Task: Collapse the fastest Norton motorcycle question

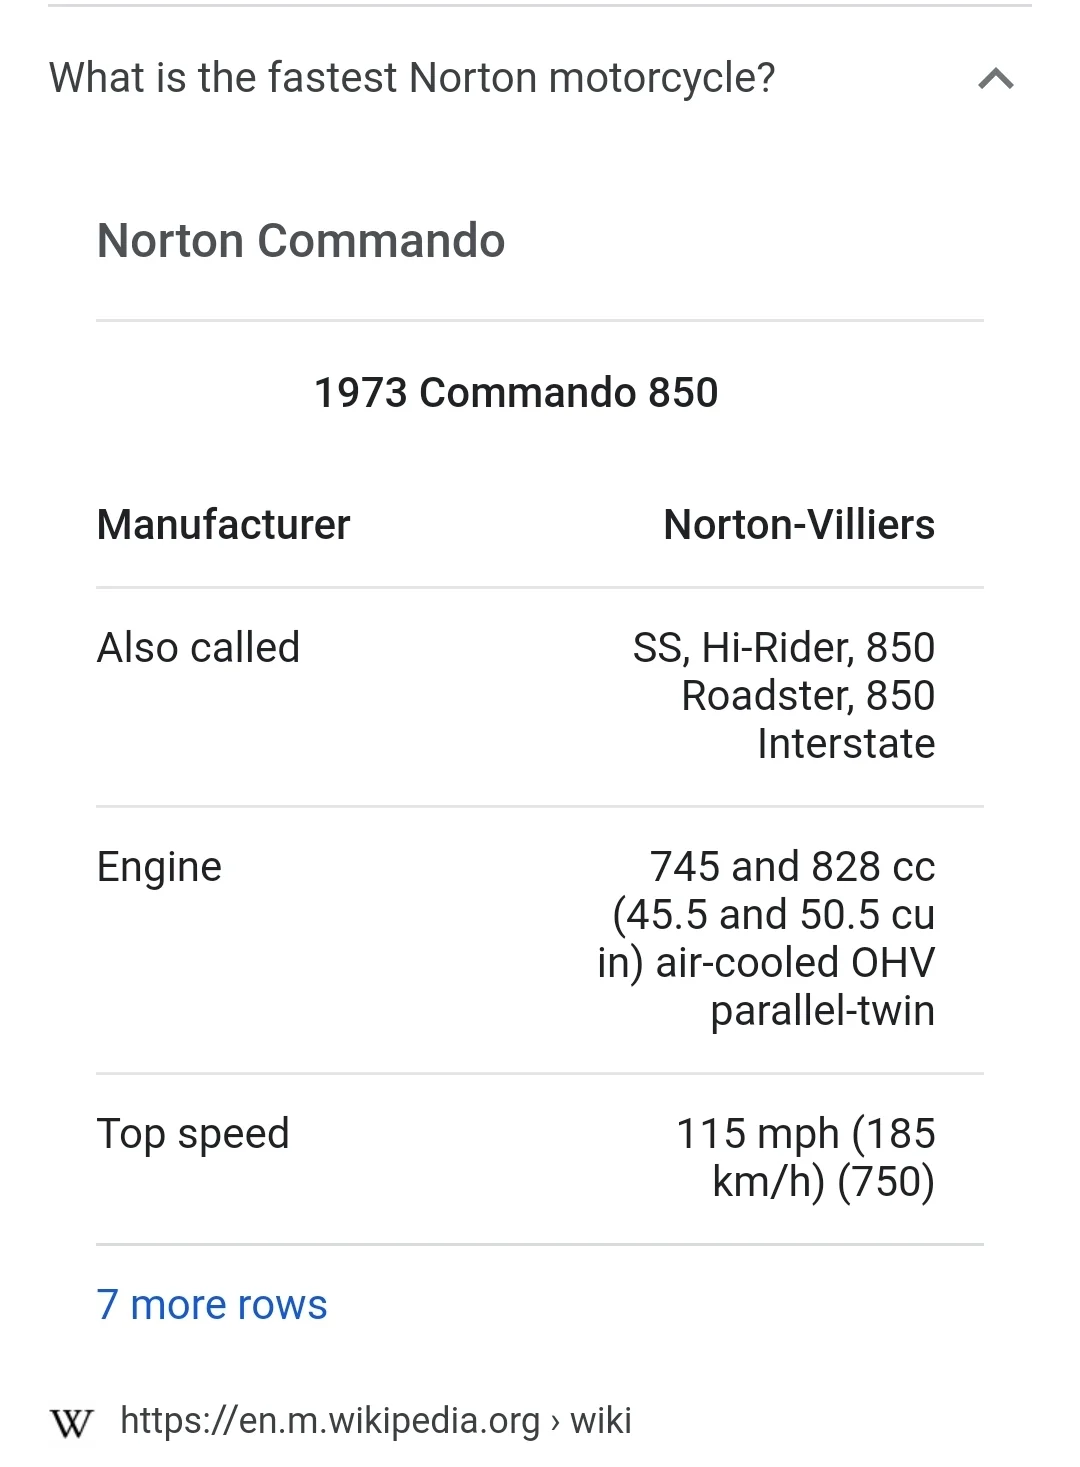Action: (x=411, y=78)
